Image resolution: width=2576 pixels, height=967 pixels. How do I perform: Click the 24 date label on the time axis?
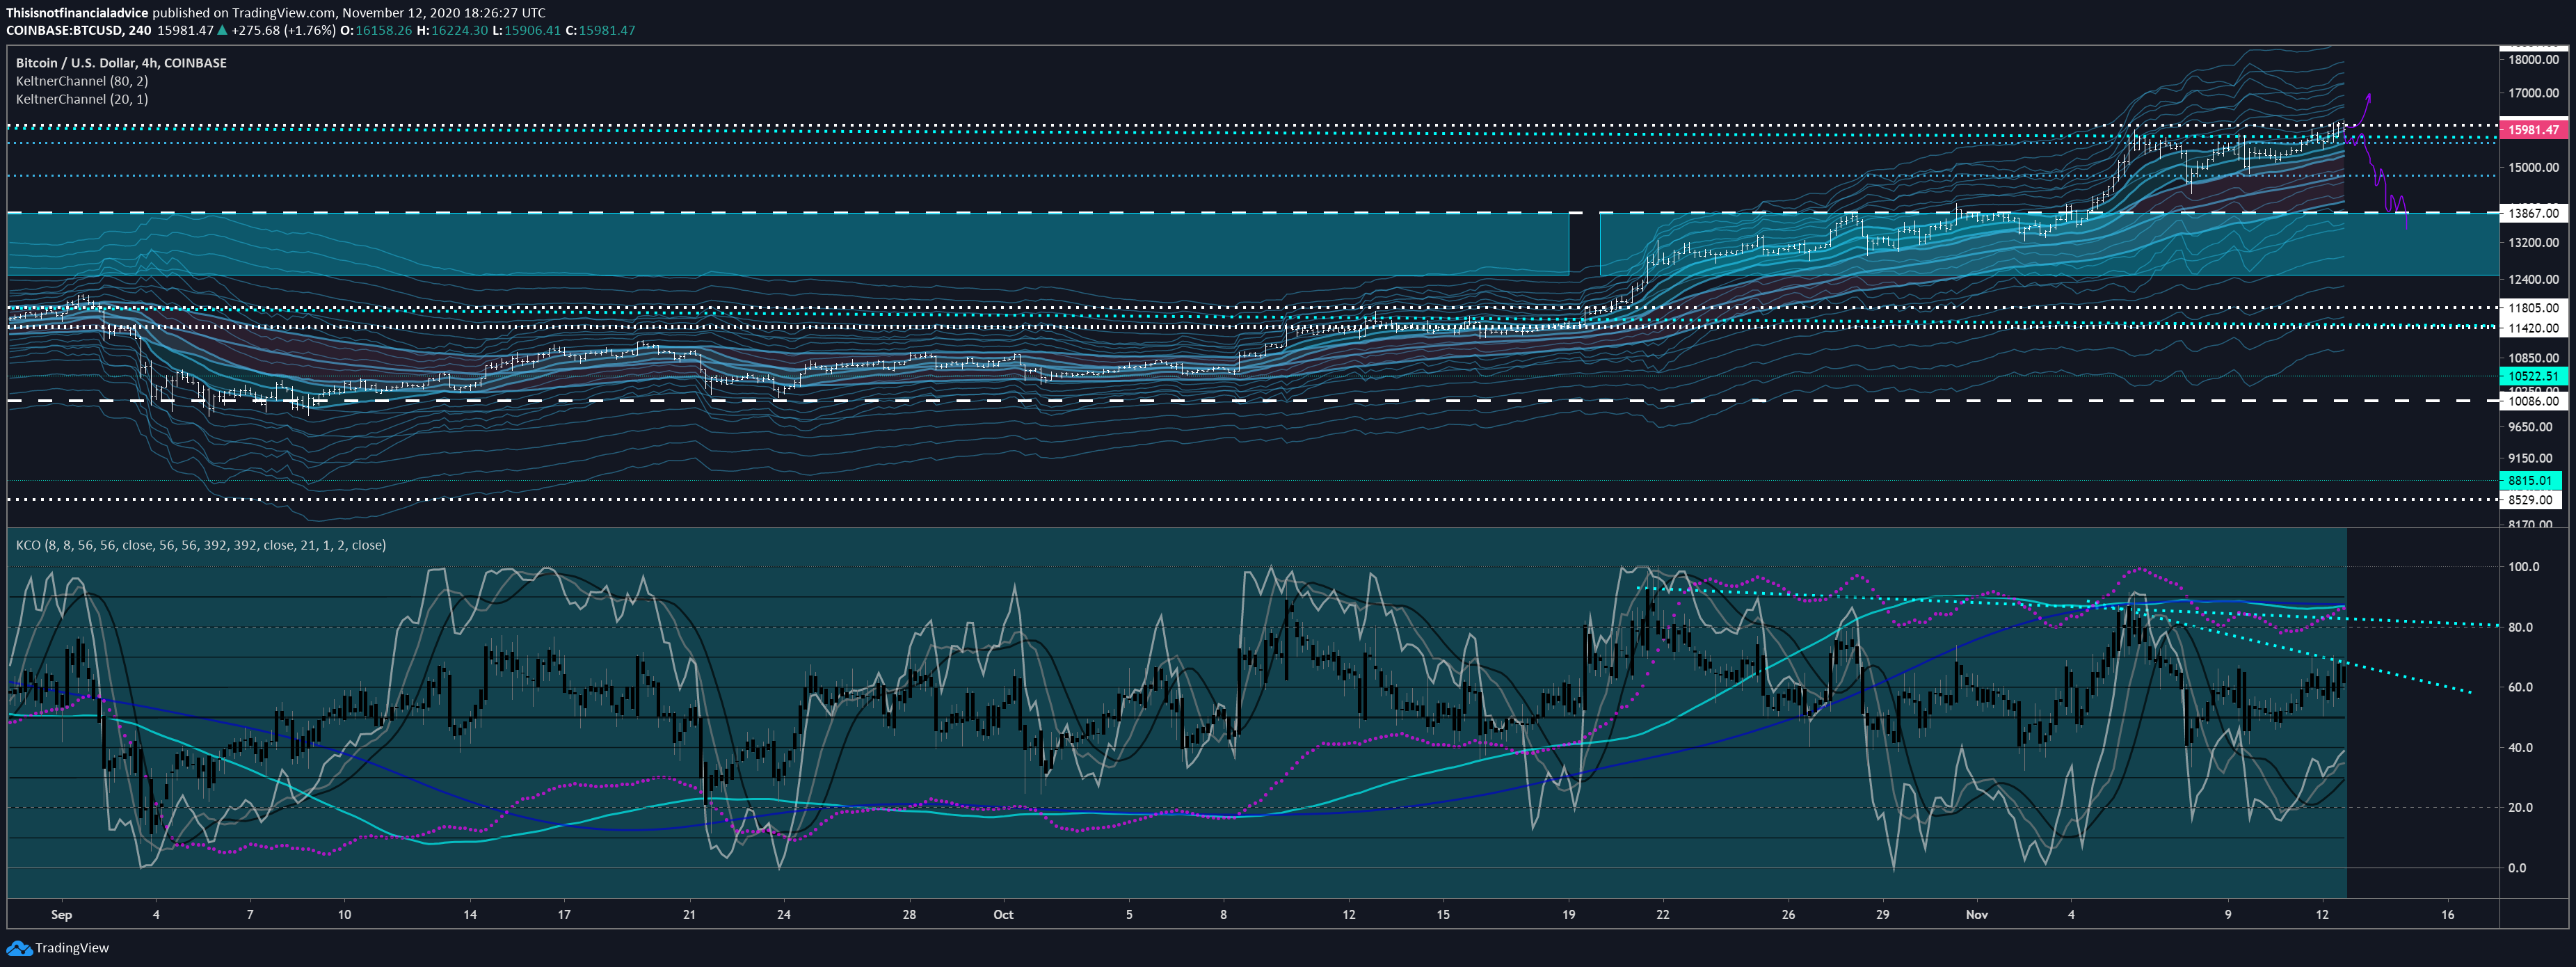point(784,914)
